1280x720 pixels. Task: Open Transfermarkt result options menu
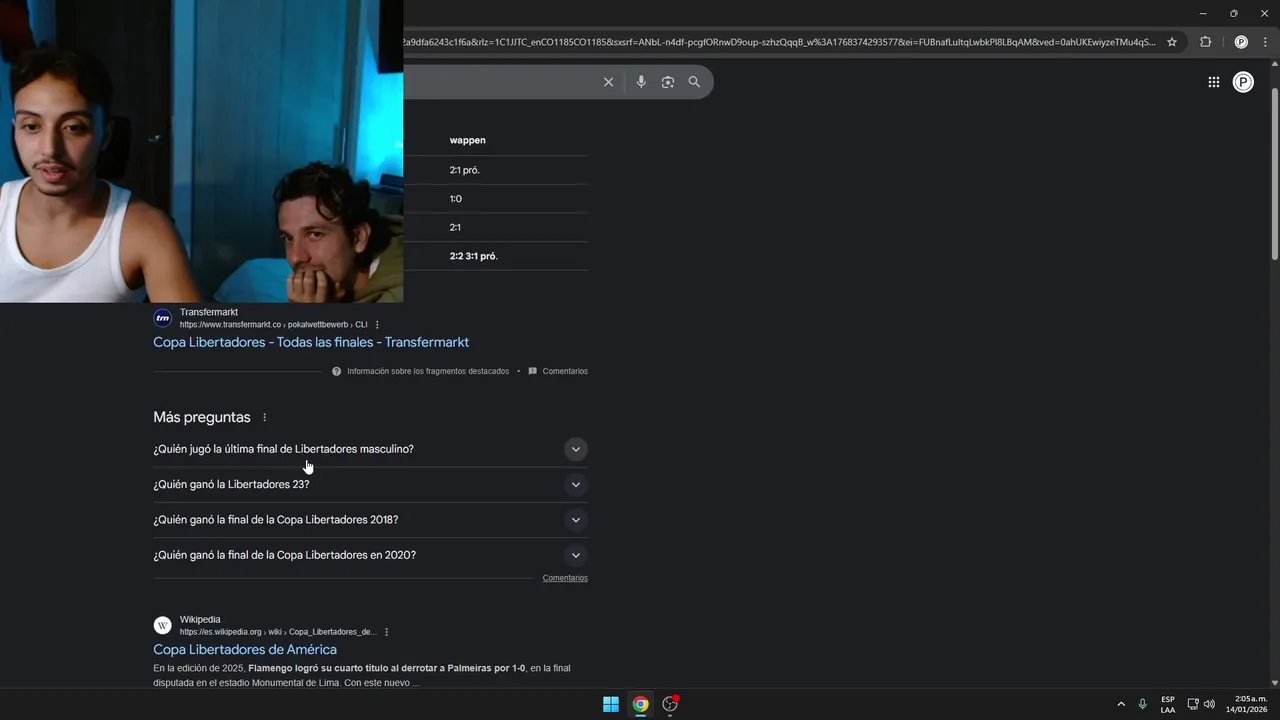click(377, 325)
